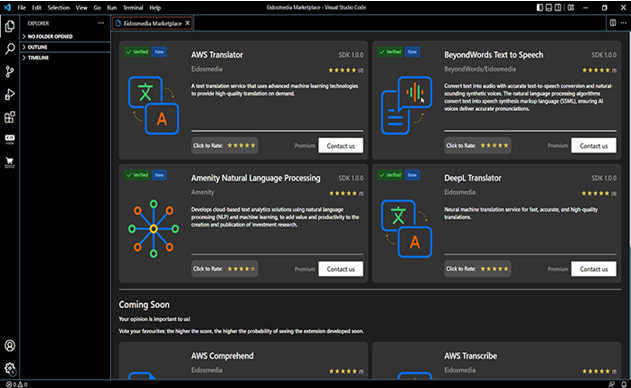Click the BeyondWords Text to Speech title

click(x=494, y=55)
